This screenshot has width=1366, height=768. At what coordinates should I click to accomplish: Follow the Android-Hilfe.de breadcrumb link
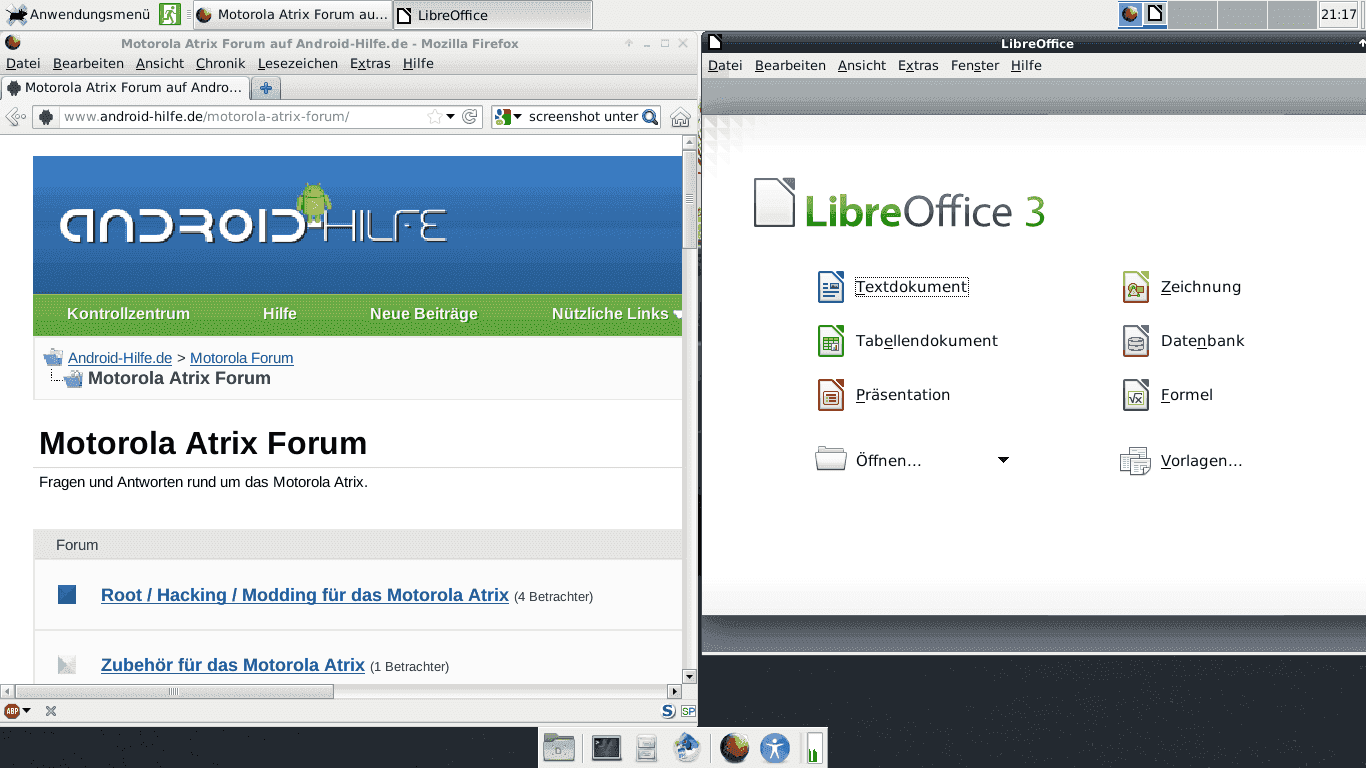click(x=120, y=358)
